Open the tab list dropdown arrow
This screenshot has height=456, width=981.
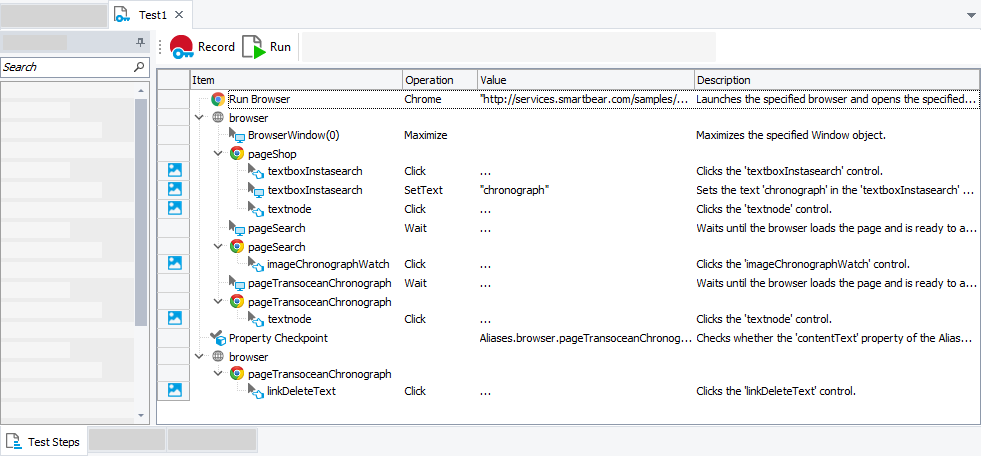[x=971, y=16]
